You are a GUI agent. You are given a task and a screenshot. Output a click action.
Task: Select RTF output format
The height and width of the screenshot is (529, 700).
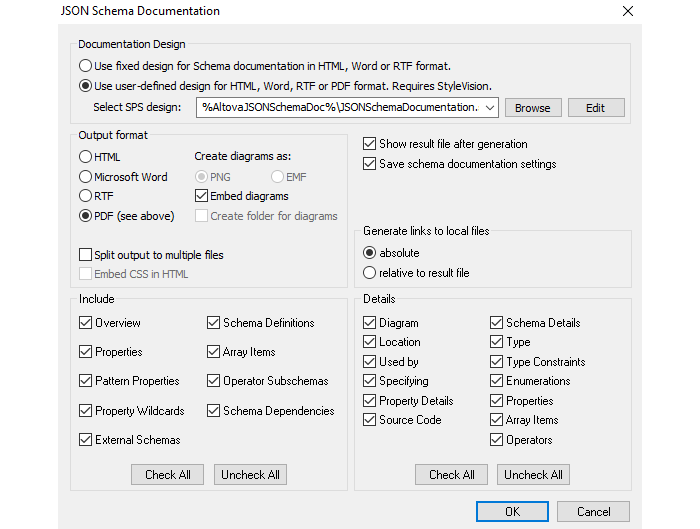click(x=87, y=196)
